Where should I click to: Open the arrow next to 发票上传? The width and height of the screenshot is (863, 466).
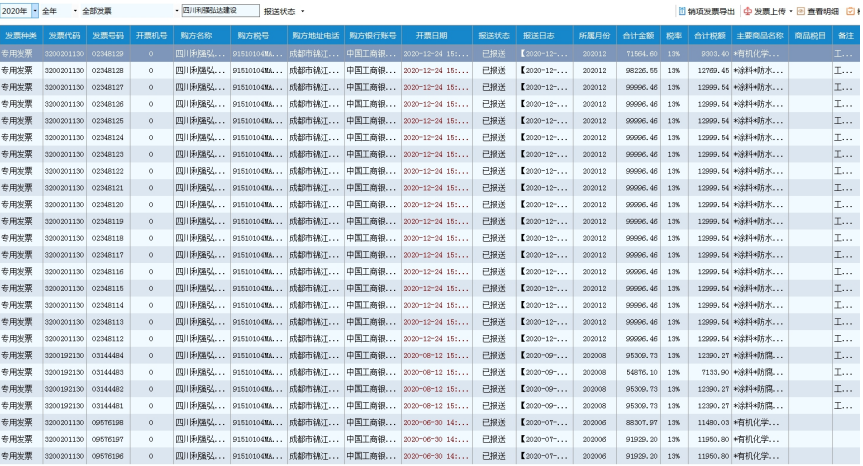point(791,11)
